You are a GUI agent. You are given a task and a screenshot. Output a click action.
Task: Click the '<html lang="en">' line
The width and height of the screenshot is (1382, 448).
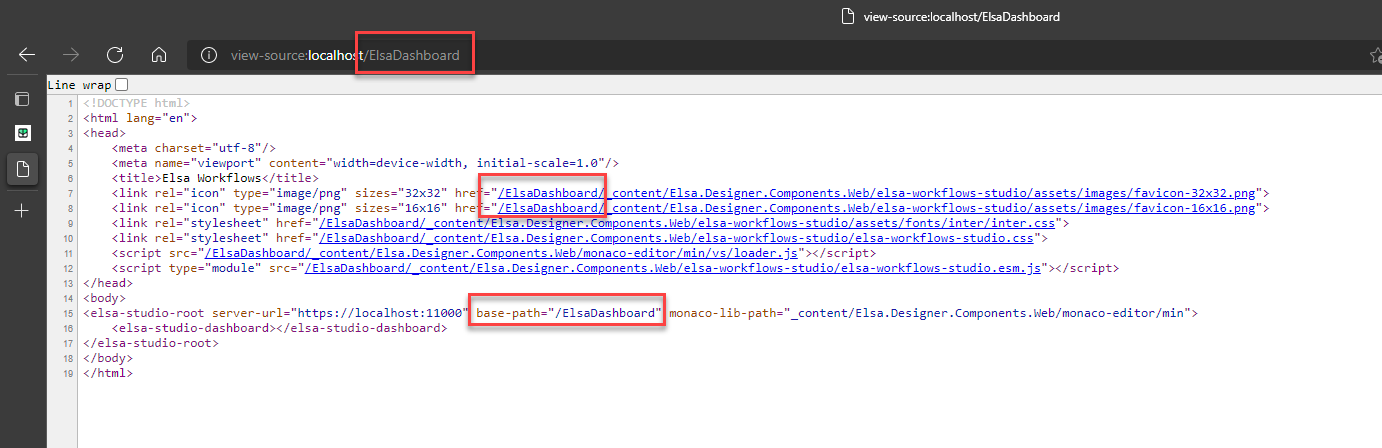(140, 118)
